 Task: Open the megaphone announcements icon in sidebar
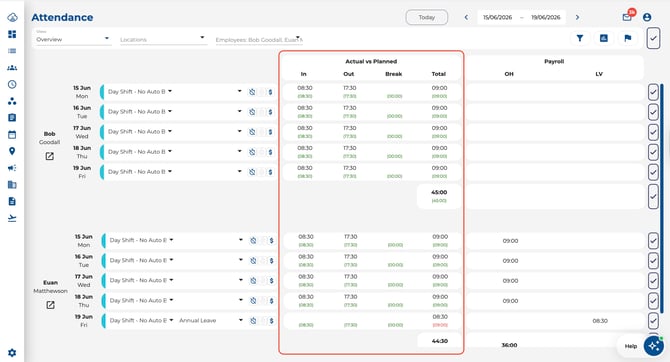click(x=12, y=168)
